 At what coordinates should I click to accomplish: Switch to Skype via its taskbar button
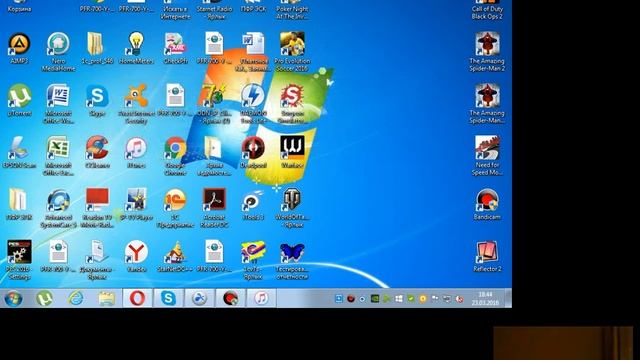point(168,298)
